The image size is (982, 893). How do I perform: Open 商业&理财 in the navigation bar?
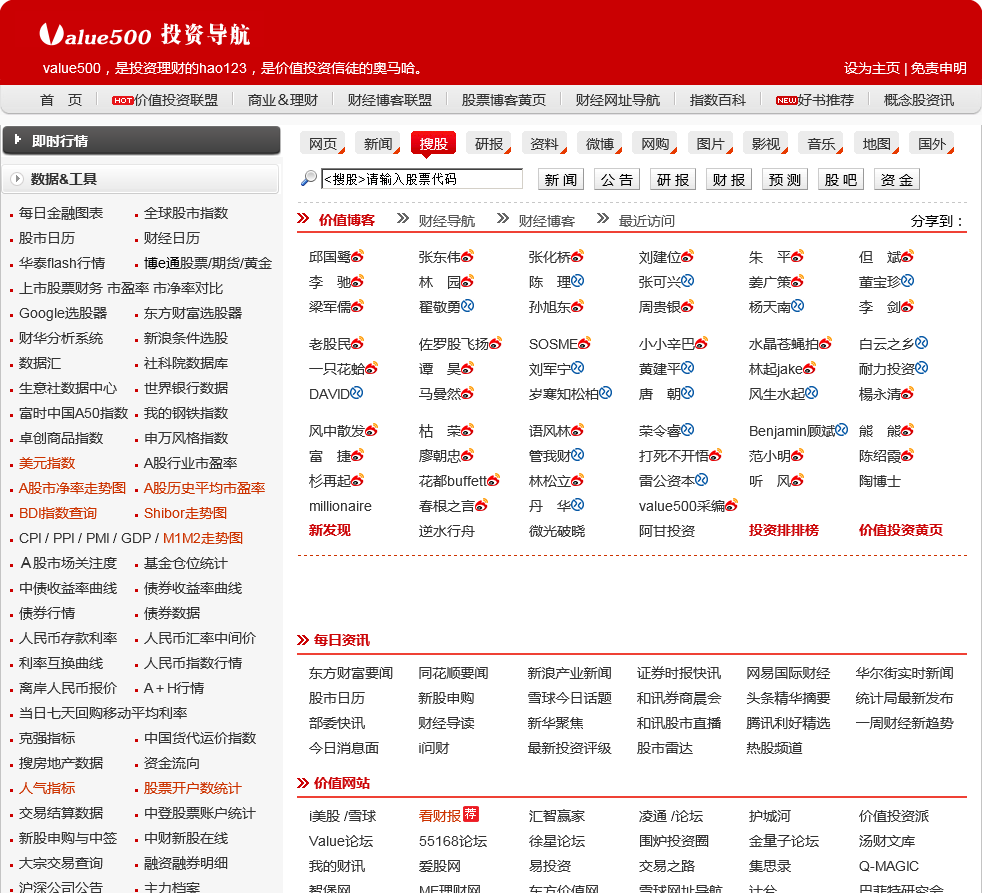tap(282, 100)
